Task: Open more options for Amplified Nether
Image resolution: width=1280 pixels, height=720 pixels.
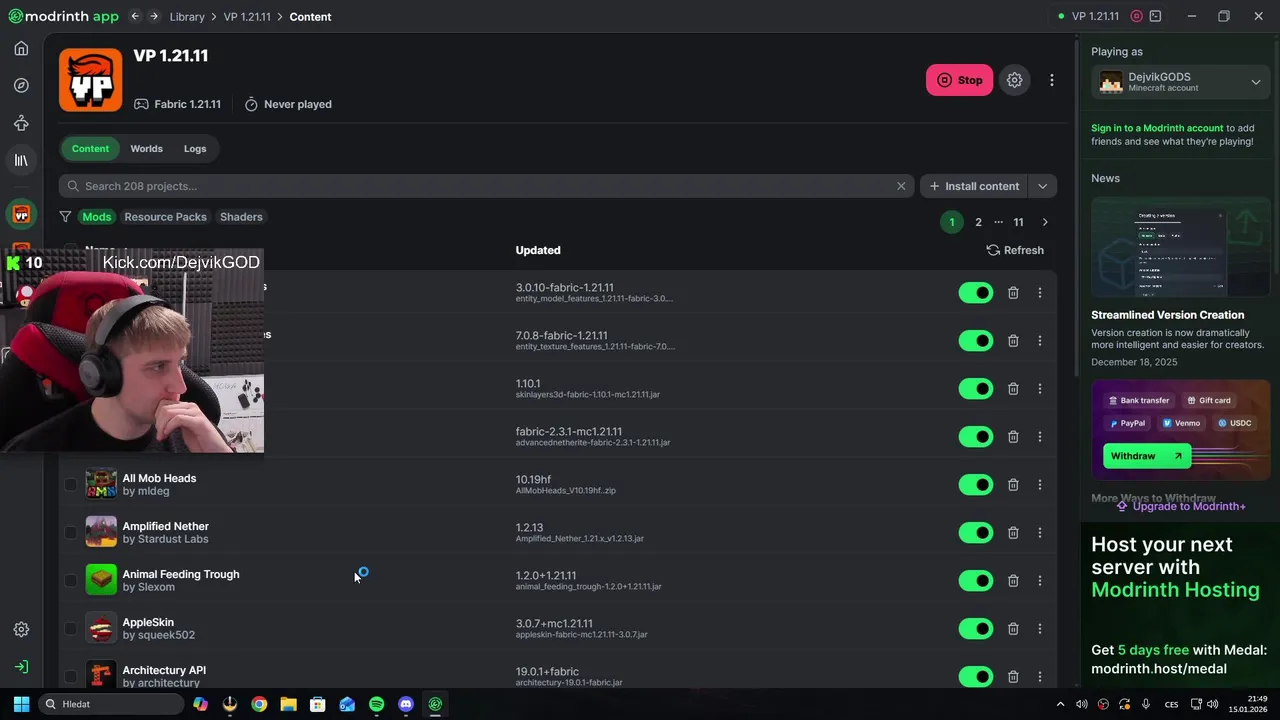Action: pyautogui.click(x=1040, y=533)
